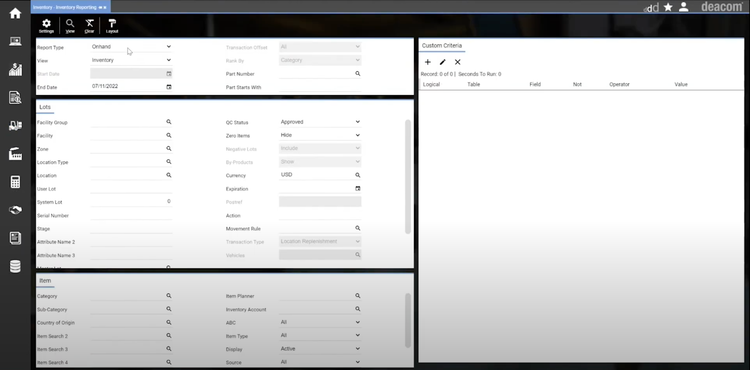
Task: Open the Layout toolbar button
Action: tap(112, 26)
